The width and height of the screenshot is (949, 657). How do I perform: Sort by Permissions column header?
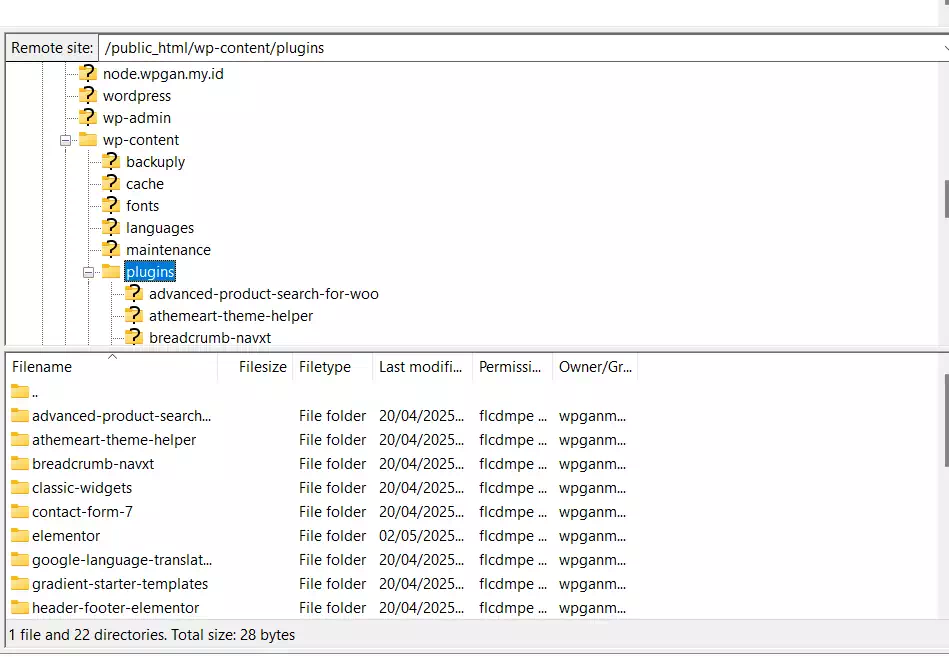(x=512, y=367)
